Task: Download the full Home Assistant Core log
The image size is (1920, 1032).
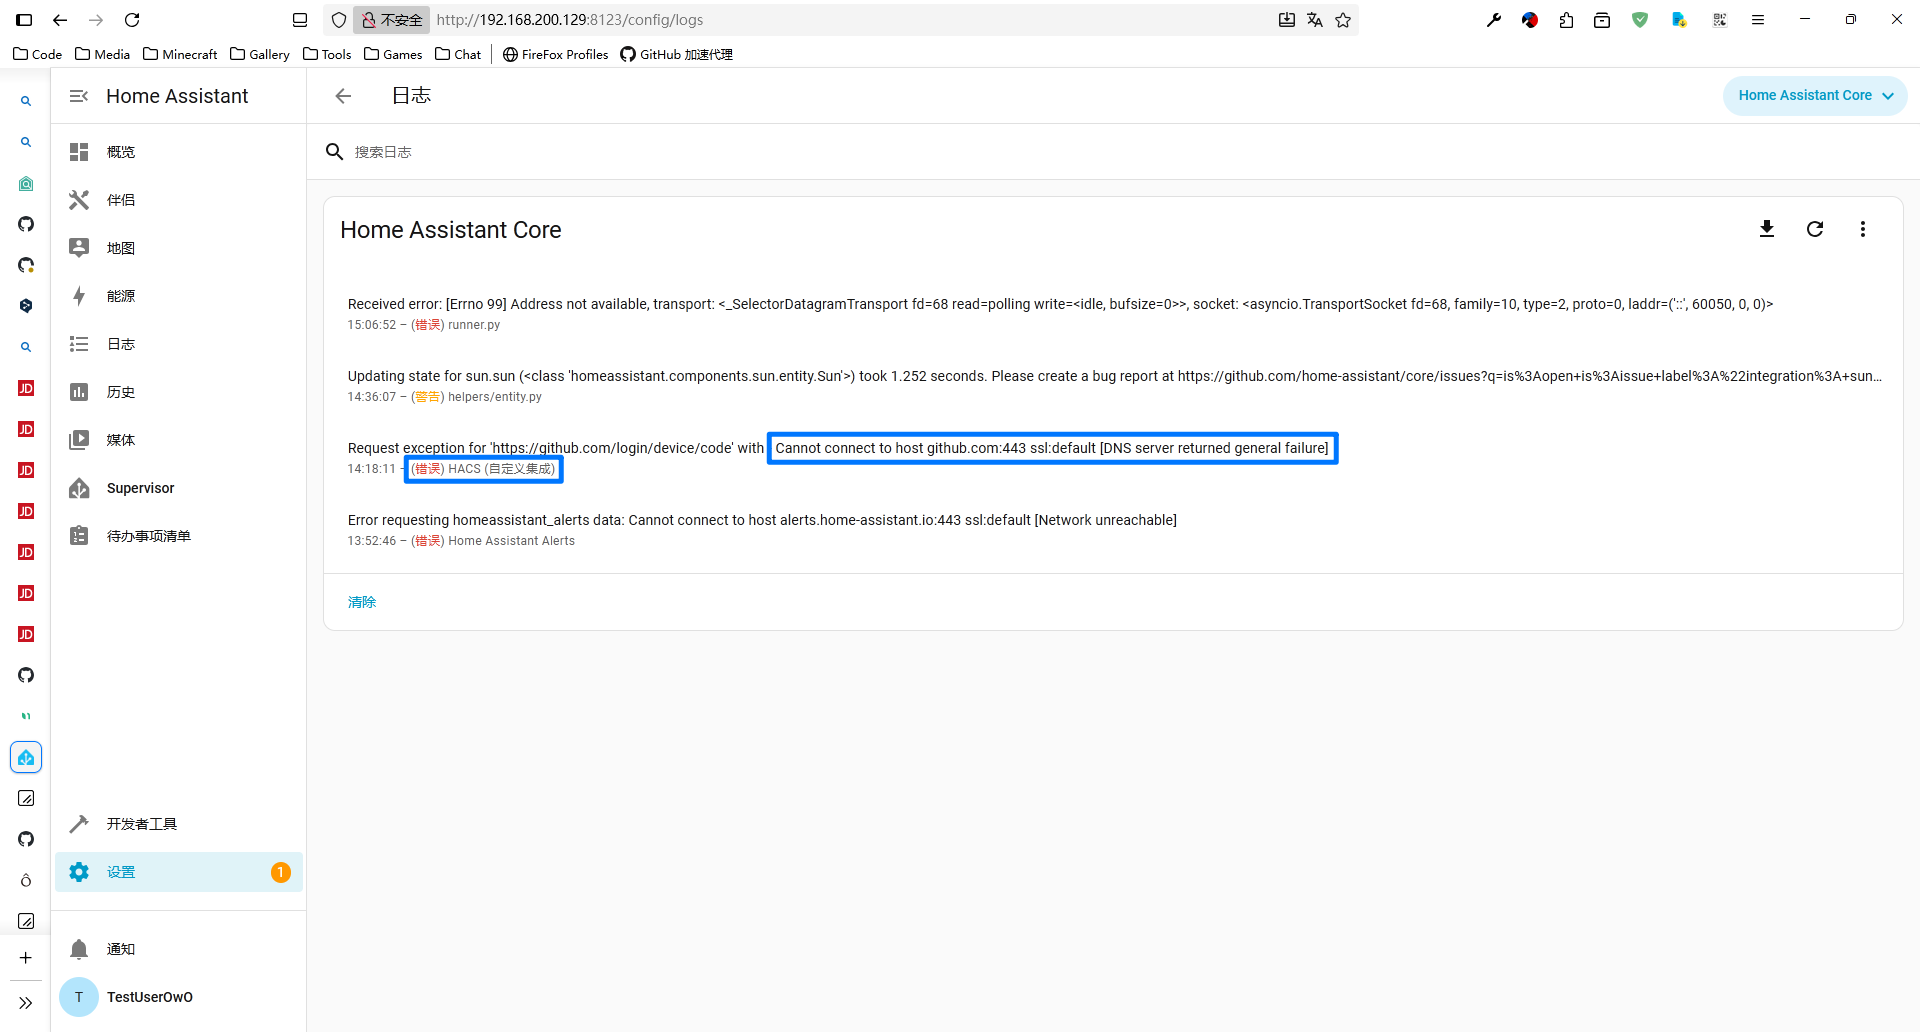Action: point(1766,229)
